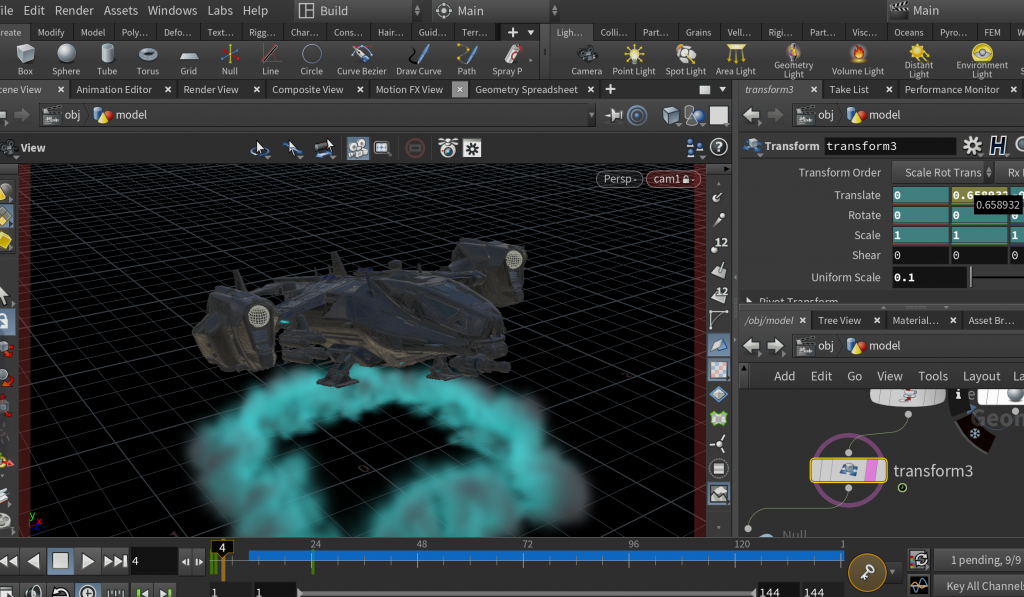Add a Spot Light
Screen dimensions: 1024x597
tap(686, 59)
